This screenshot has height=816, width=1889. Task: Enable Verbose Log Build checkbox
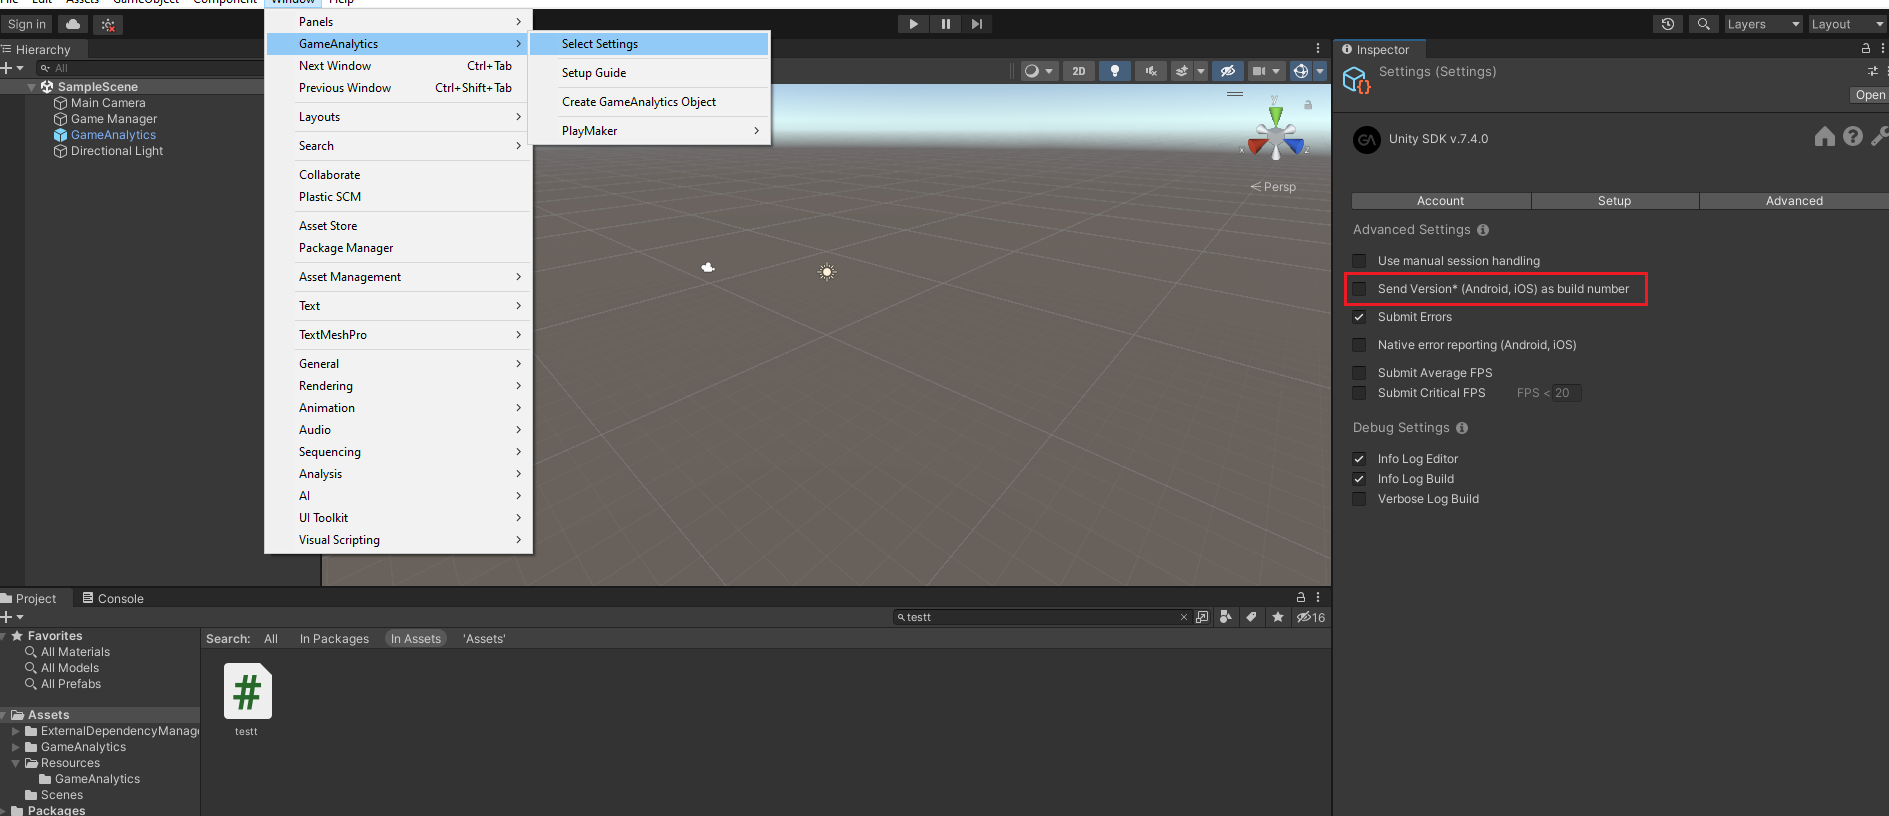pos(1359,499)
